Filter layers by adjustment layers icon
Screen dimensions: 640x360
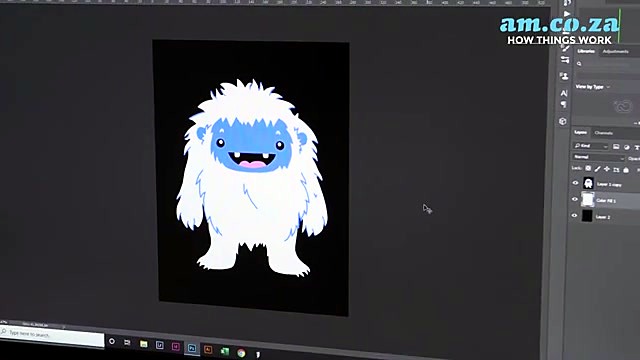click(627, 147)
